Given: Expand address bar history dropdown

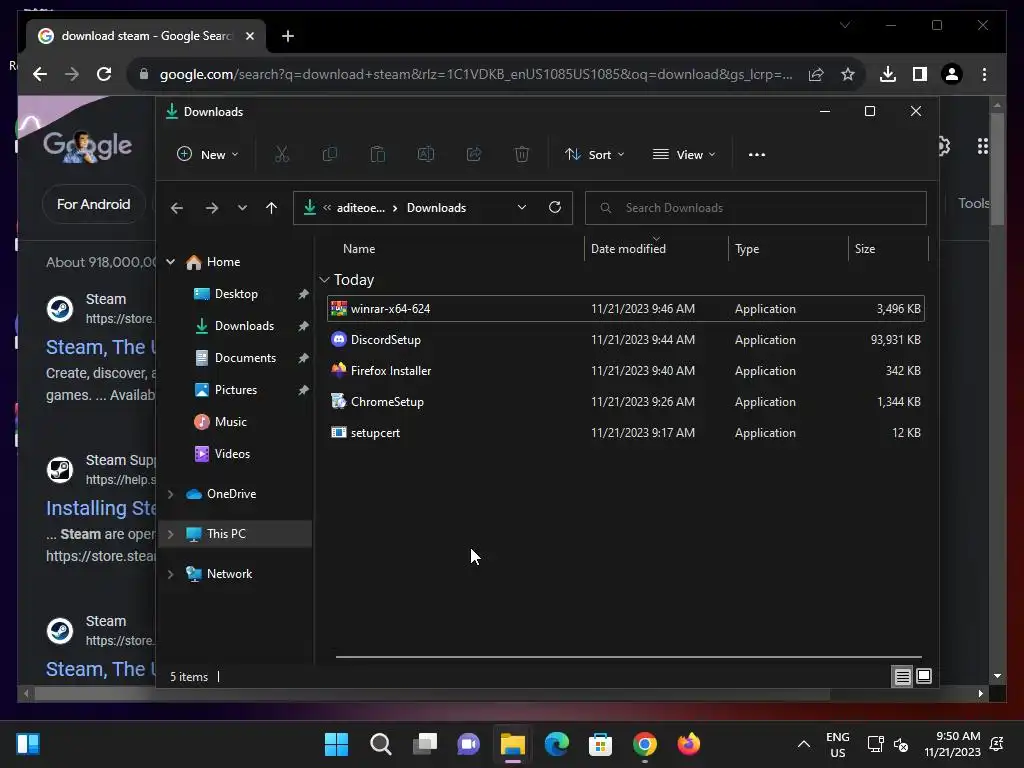Looking at the screenshot, I should click(x=522, y=207).
